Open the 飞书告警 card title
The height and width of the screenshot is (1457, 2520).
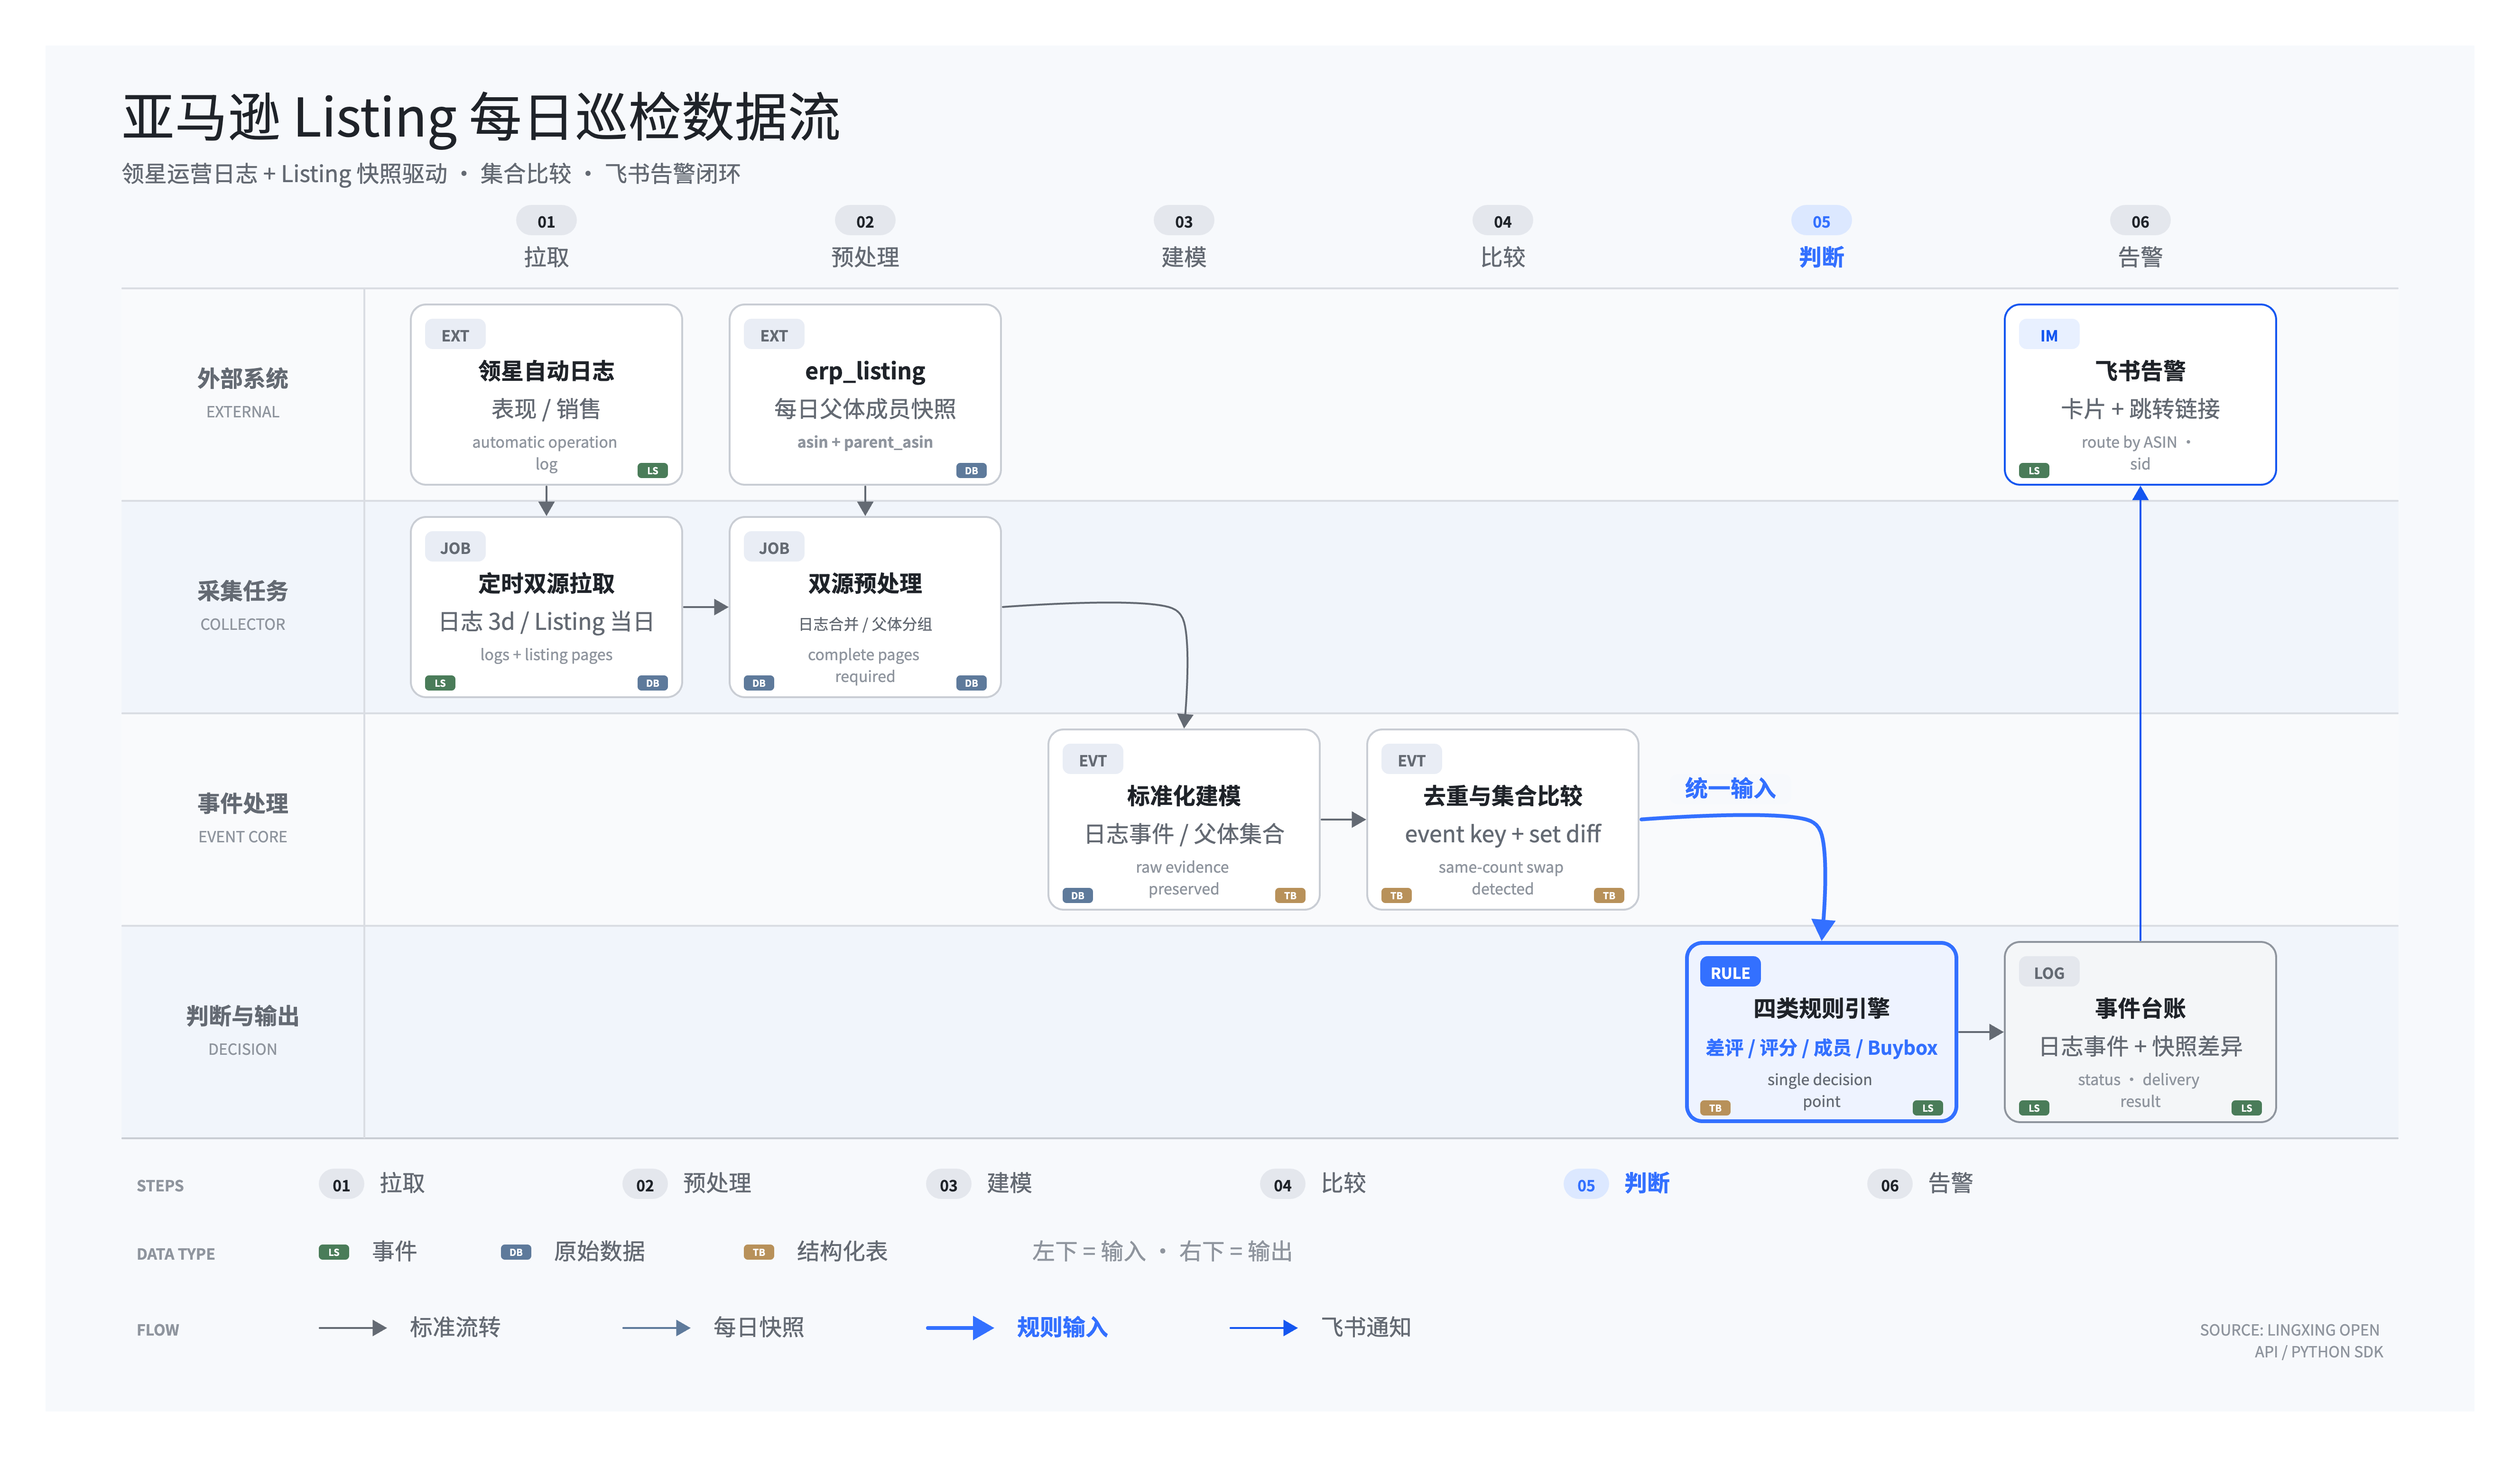click(x=2140, y=372)
